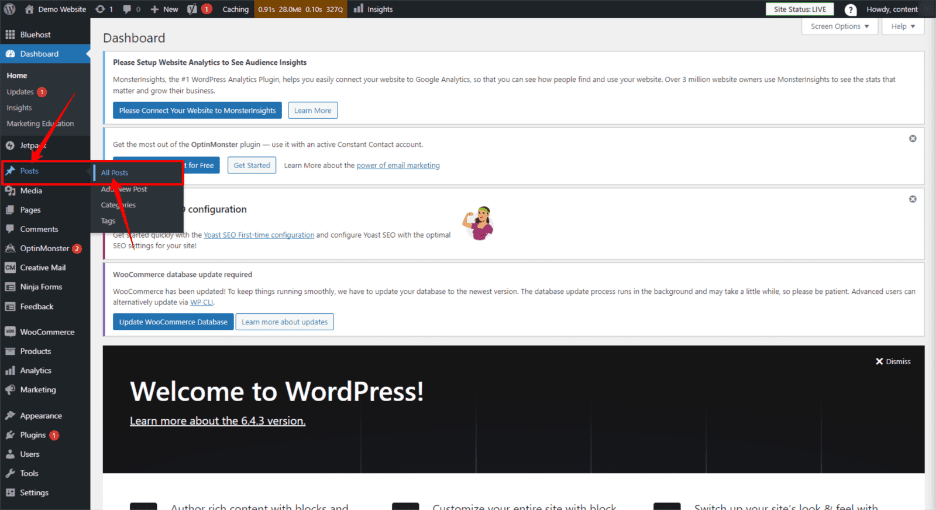Click the Users icon in sidebar
The height and width of the screenshot is (510, 936).
coord(10,454)
